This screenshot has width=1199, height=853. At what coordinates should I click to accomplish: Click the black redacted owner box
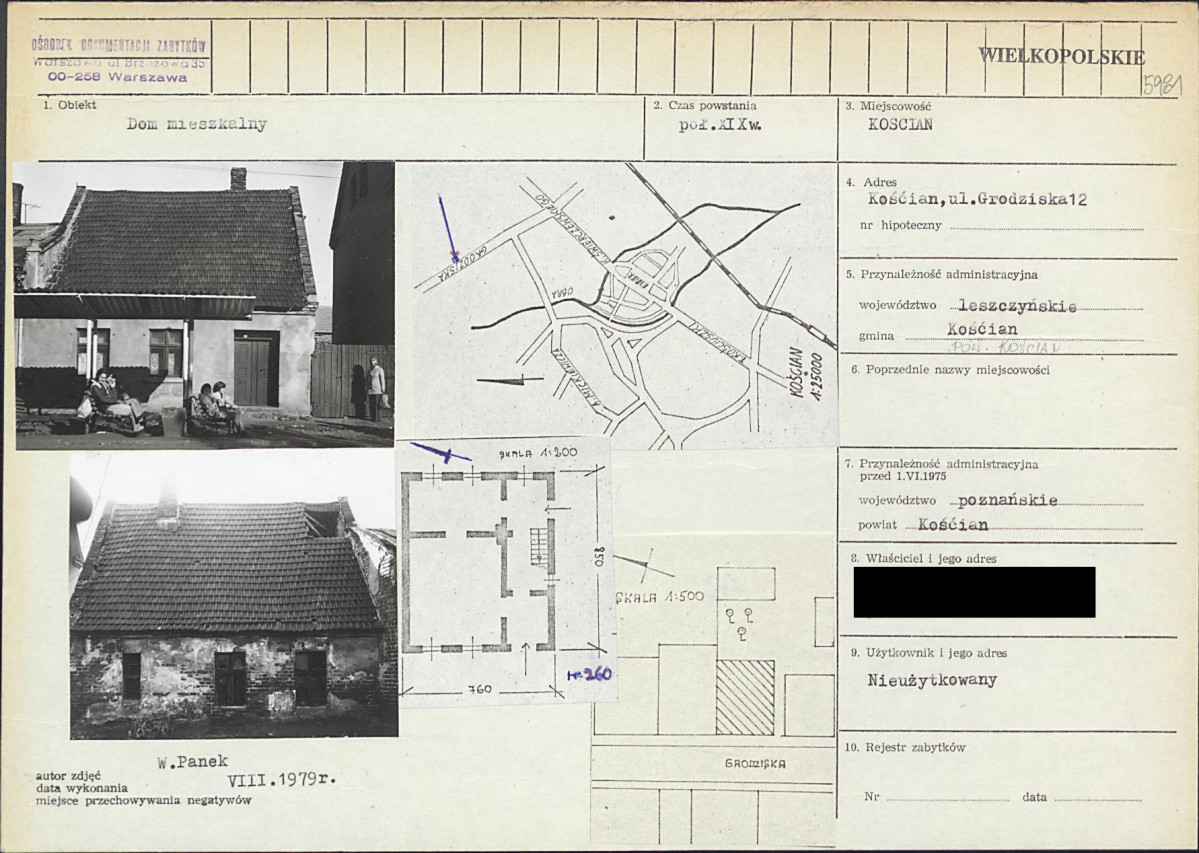[973, 592]
